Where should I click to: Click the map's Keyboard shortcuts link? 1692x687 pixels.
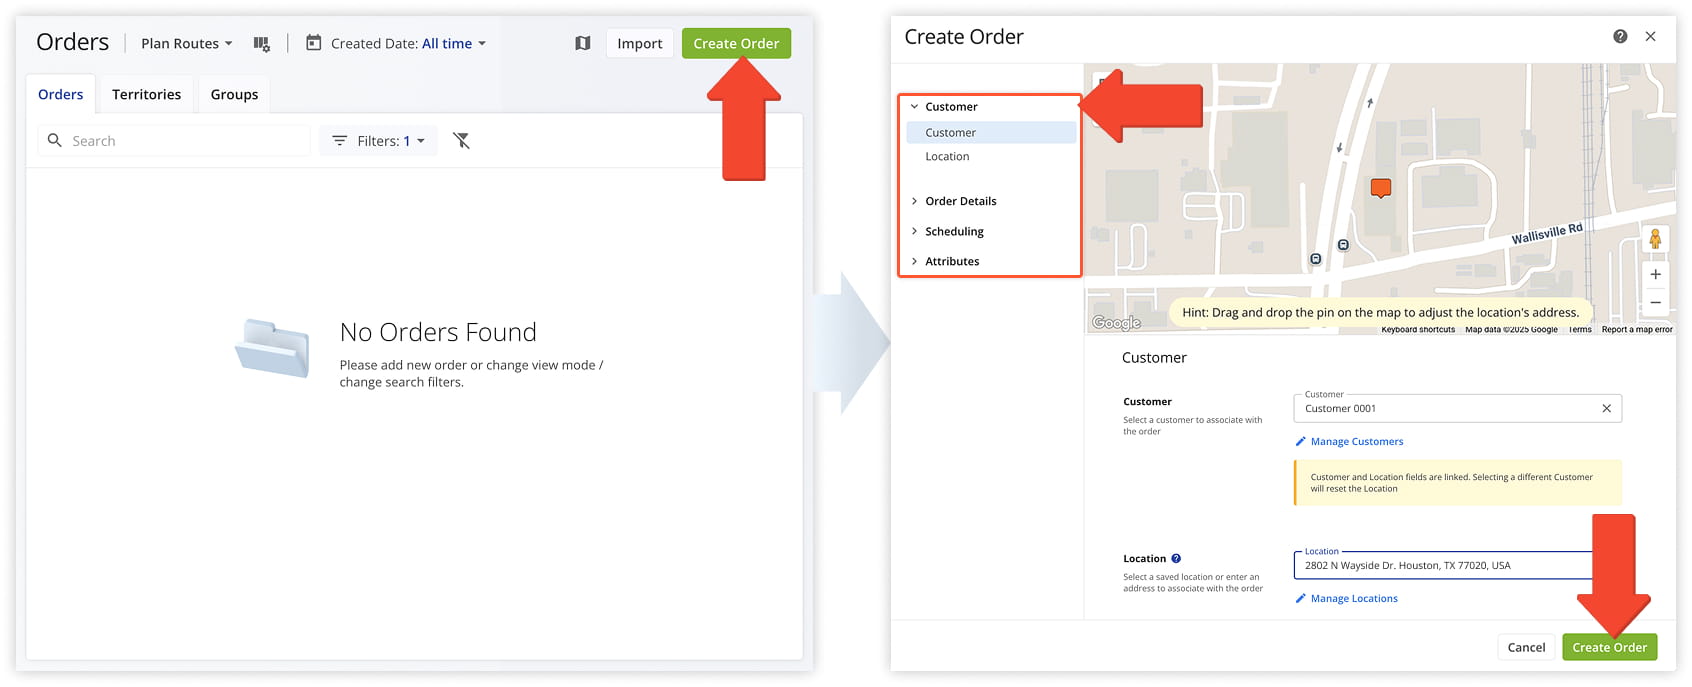pos(1418,329)
